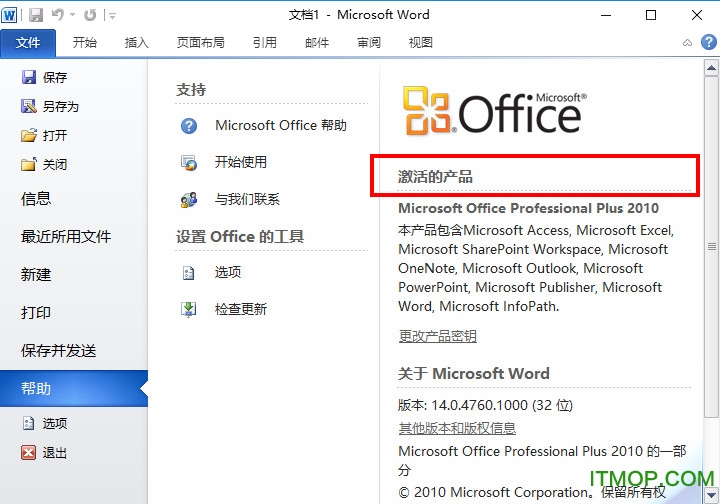The image size is (720, 504).
Task: Choose 打开 in the backstage menu
Action: click(55, 135)
